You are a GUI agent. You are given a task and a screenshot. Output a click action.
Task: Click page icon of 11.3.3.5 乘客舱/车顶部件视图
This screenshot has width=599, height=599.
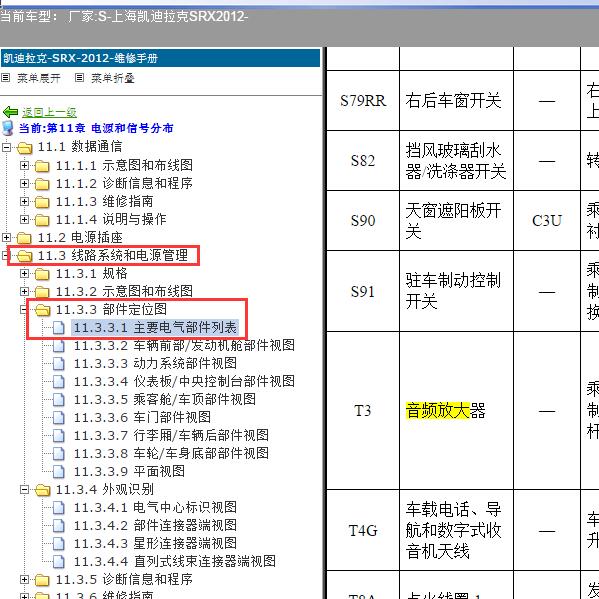(x=59, y=400)
